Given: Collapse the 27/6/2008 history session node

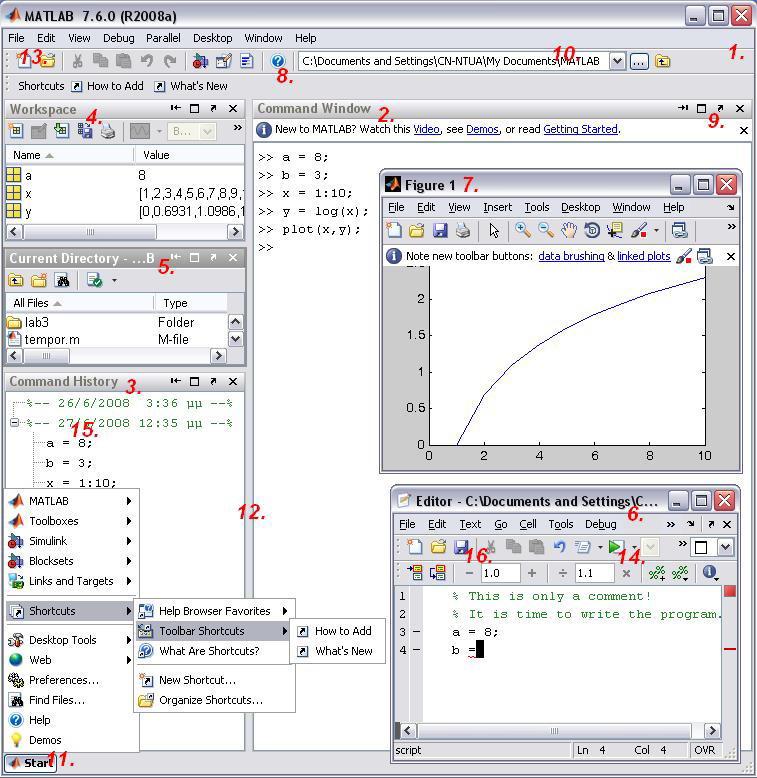Looking at the screenshot, I should coord(14,423).
